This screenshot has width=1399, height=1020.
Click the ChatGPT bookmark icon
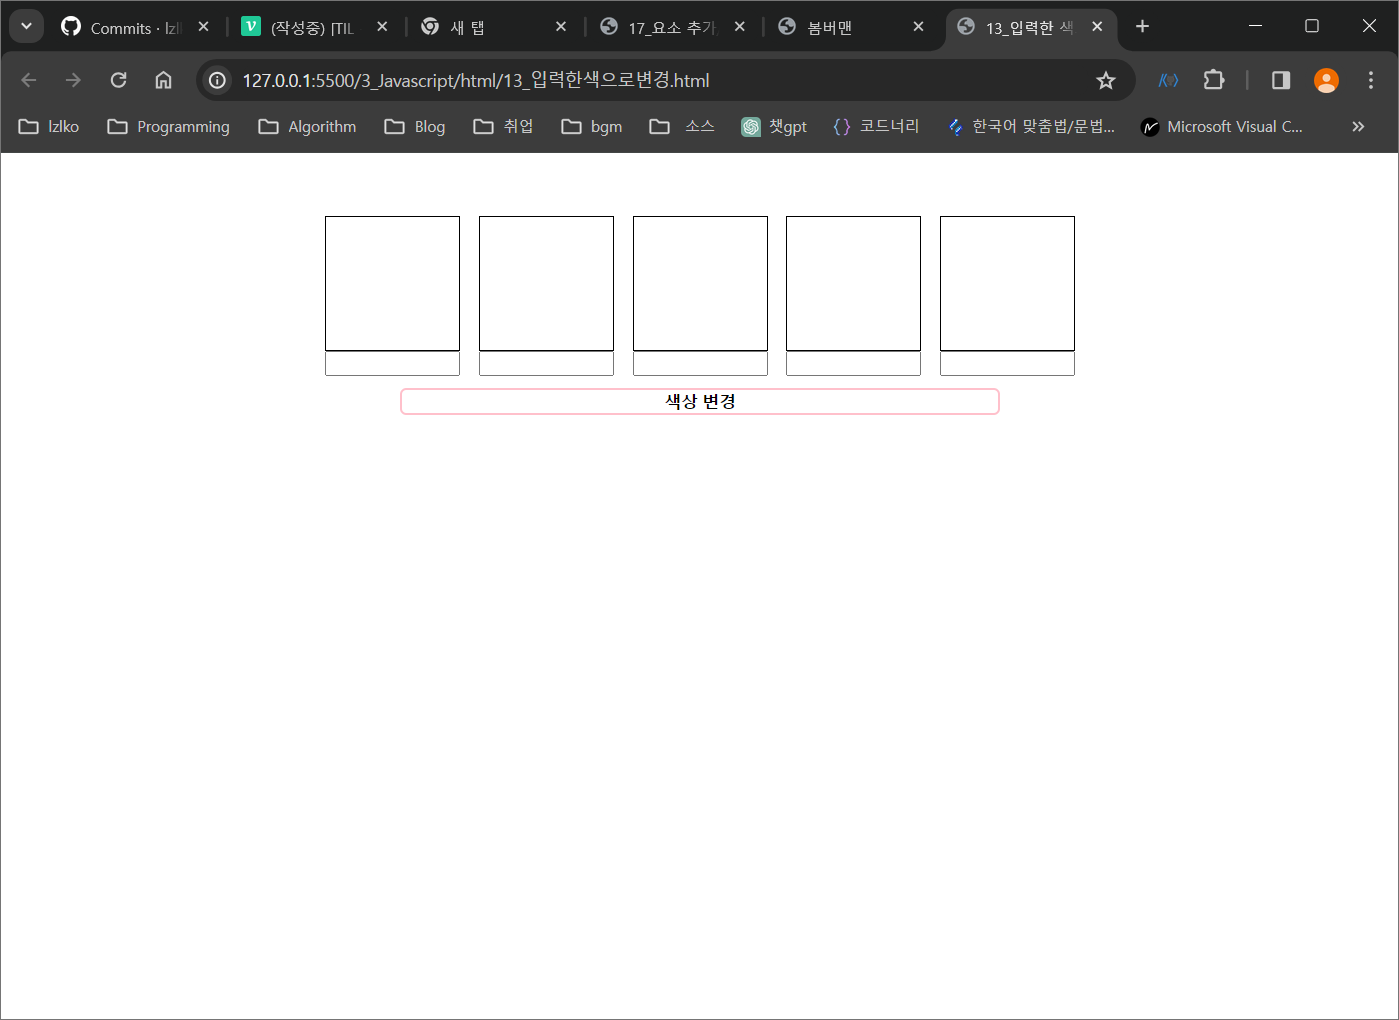pos(750,126)
